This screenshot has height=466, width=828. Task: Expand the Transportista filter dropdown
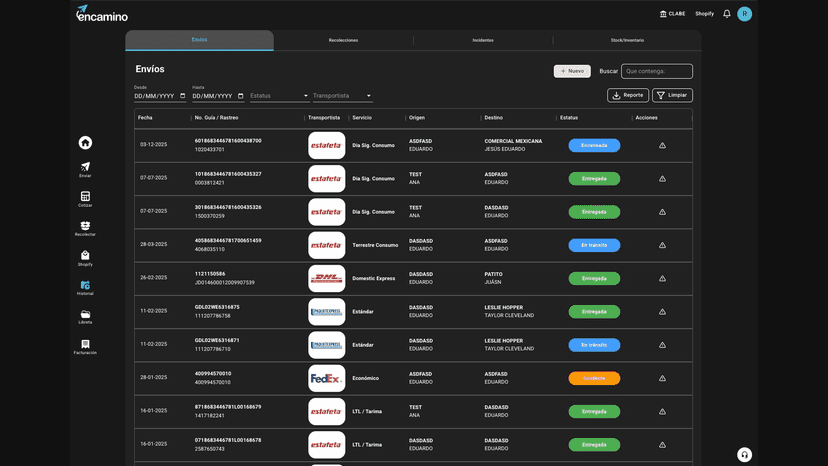point(342,96)
